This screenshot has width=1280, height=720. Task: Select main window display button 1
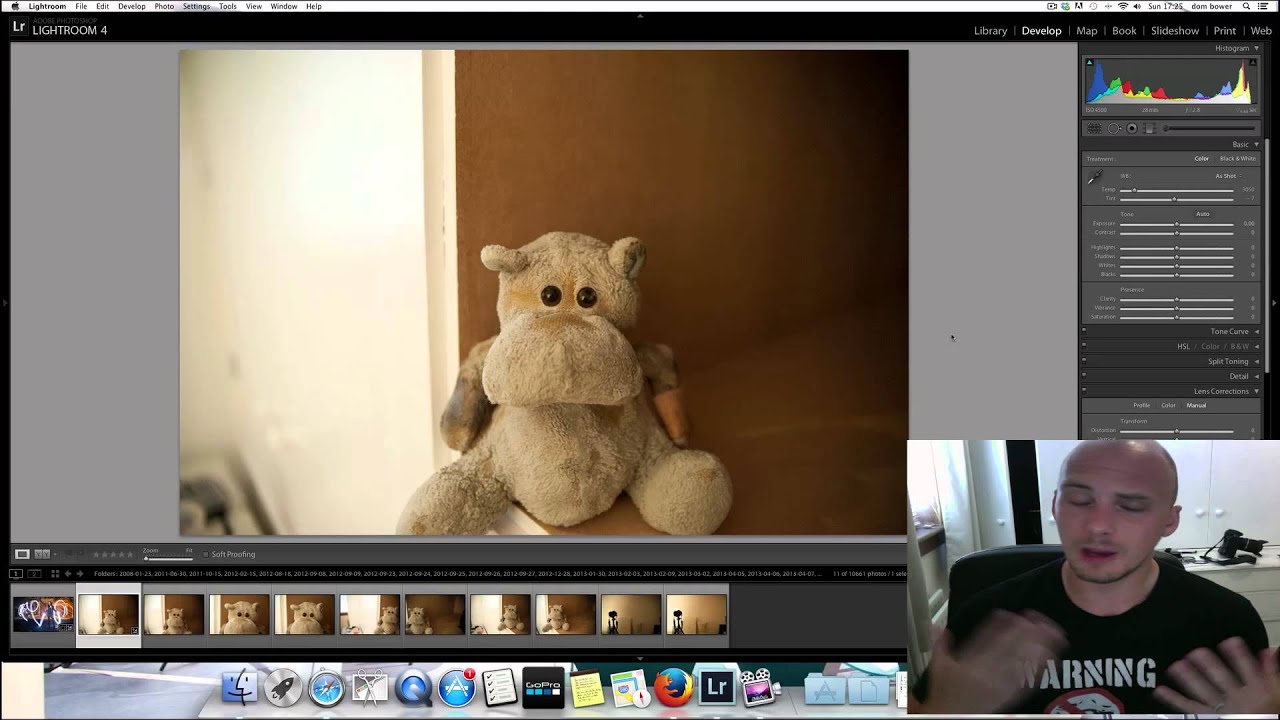pos(16,574)
